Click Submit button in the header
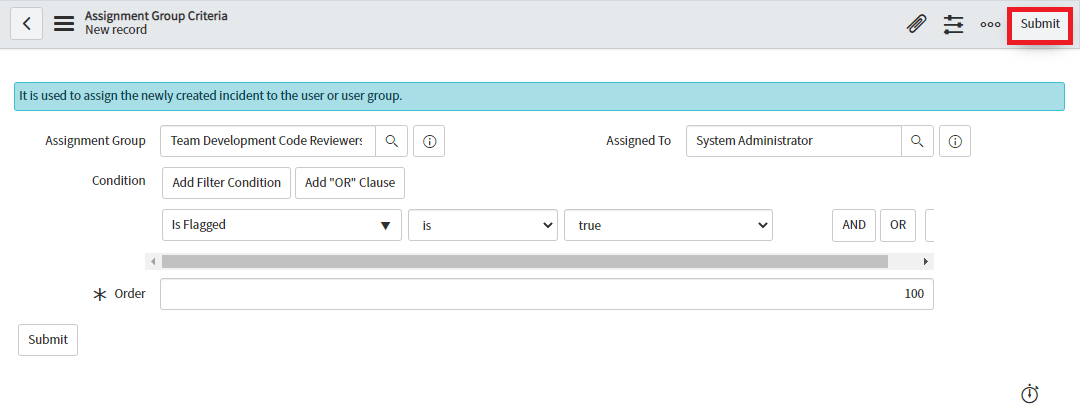This screenshot has height=404, width=1080. 1040,24
